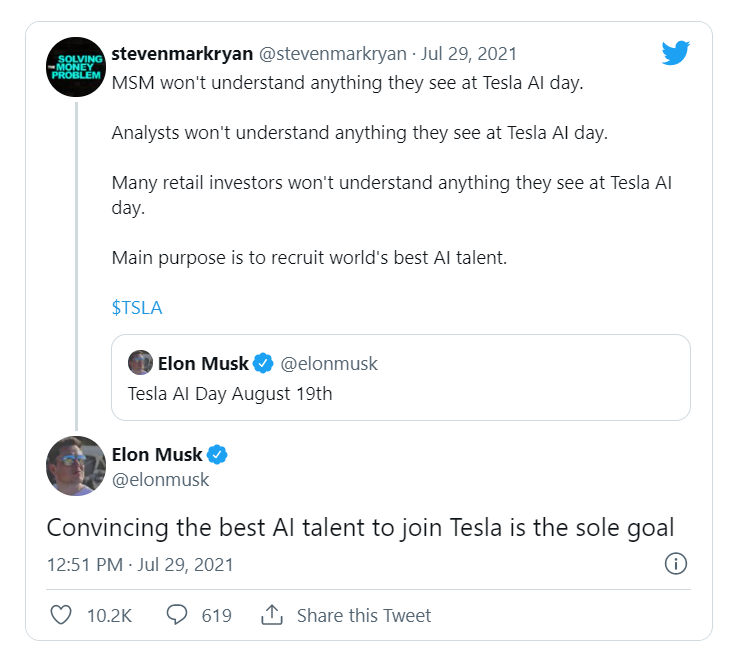Like the tweet with heart icon
745x654 pixels.
(x=61, y=615)
